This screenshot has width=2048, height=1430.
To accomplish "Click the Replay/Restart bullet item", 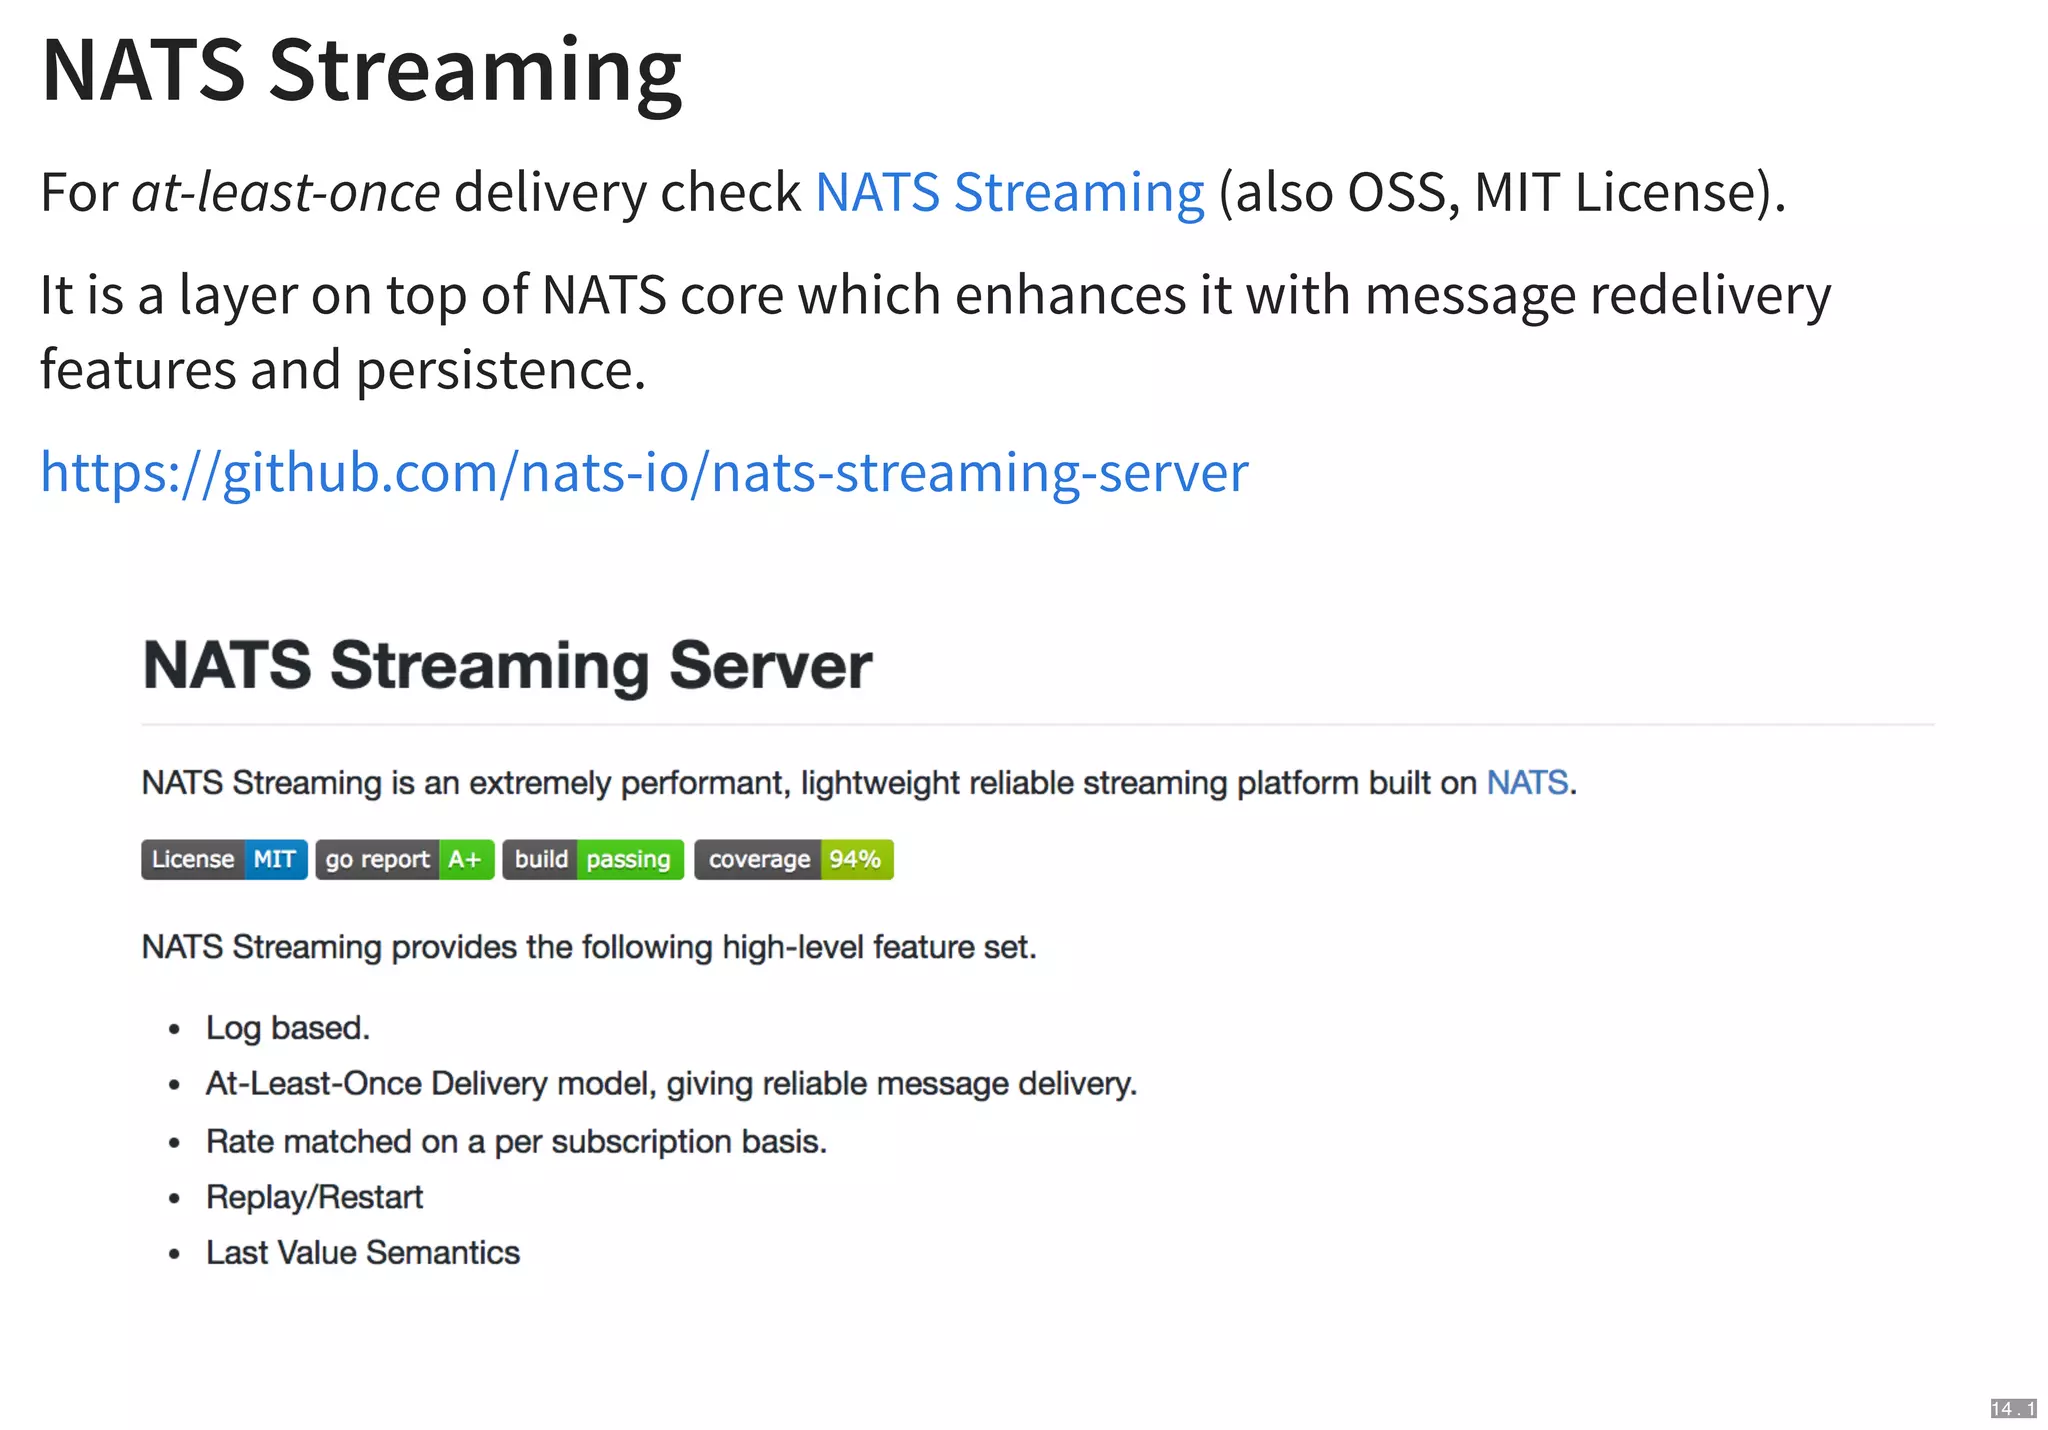I will tap(314, 1197).
